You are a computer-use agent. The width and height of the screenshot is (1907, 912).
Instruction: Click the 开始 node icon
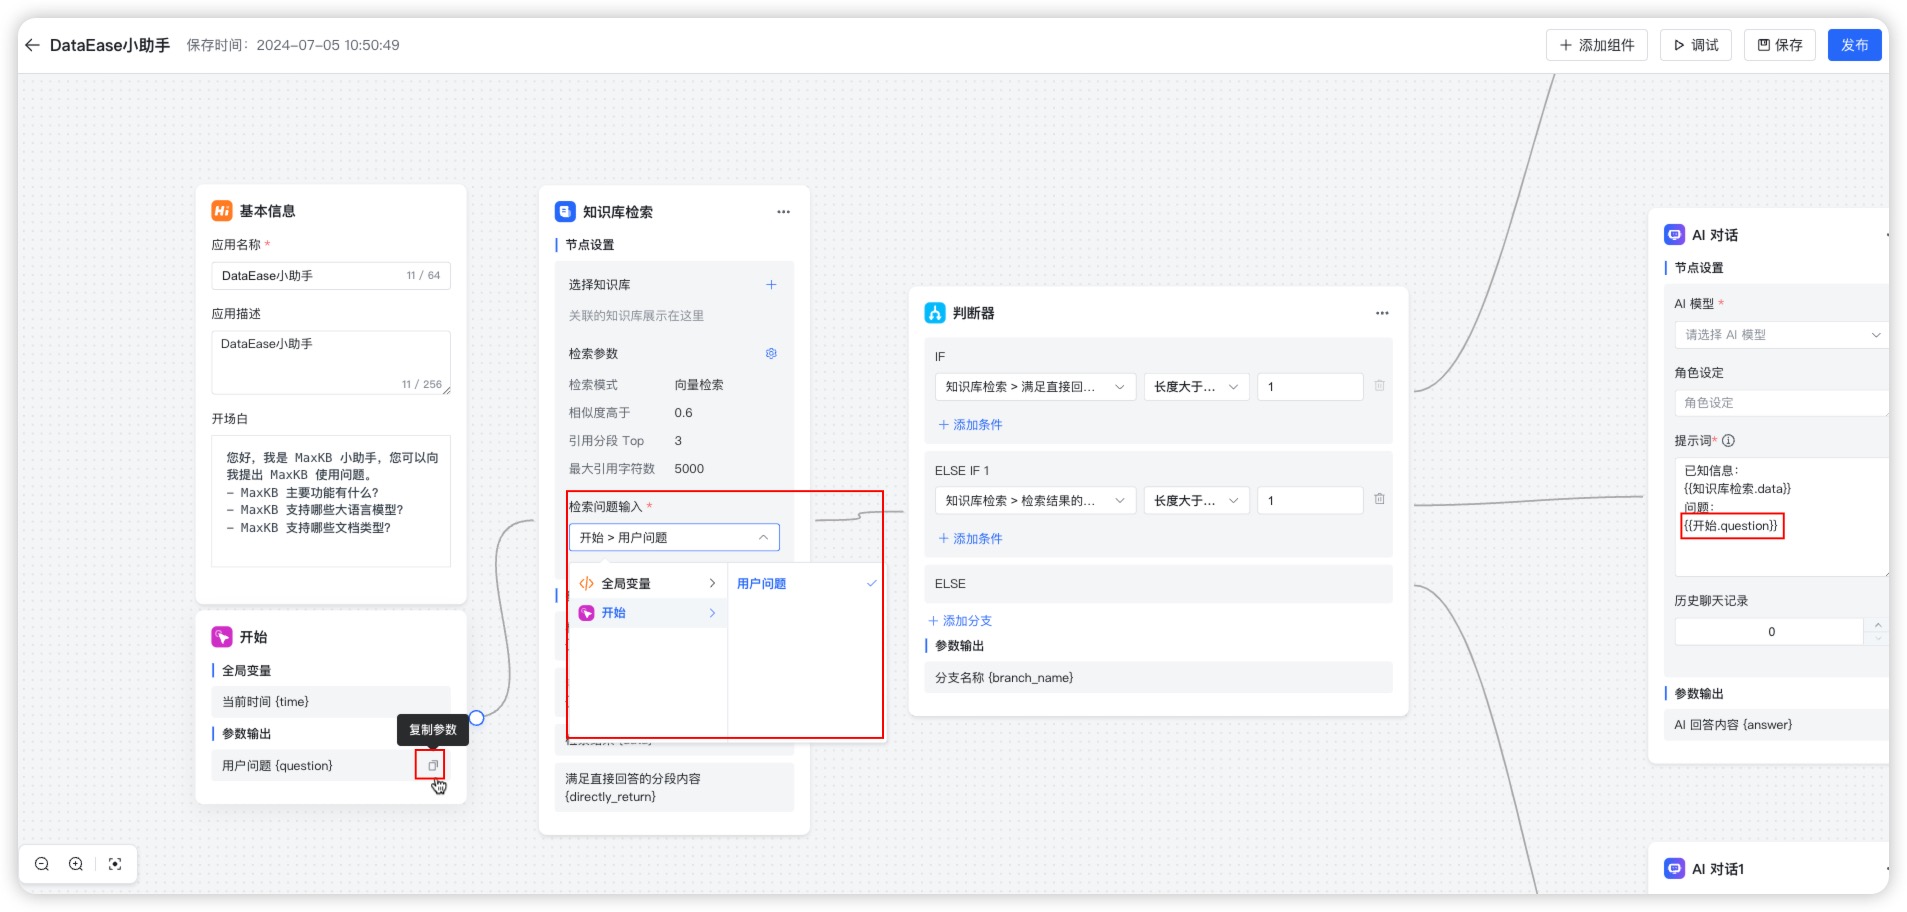tap(222, 637)
